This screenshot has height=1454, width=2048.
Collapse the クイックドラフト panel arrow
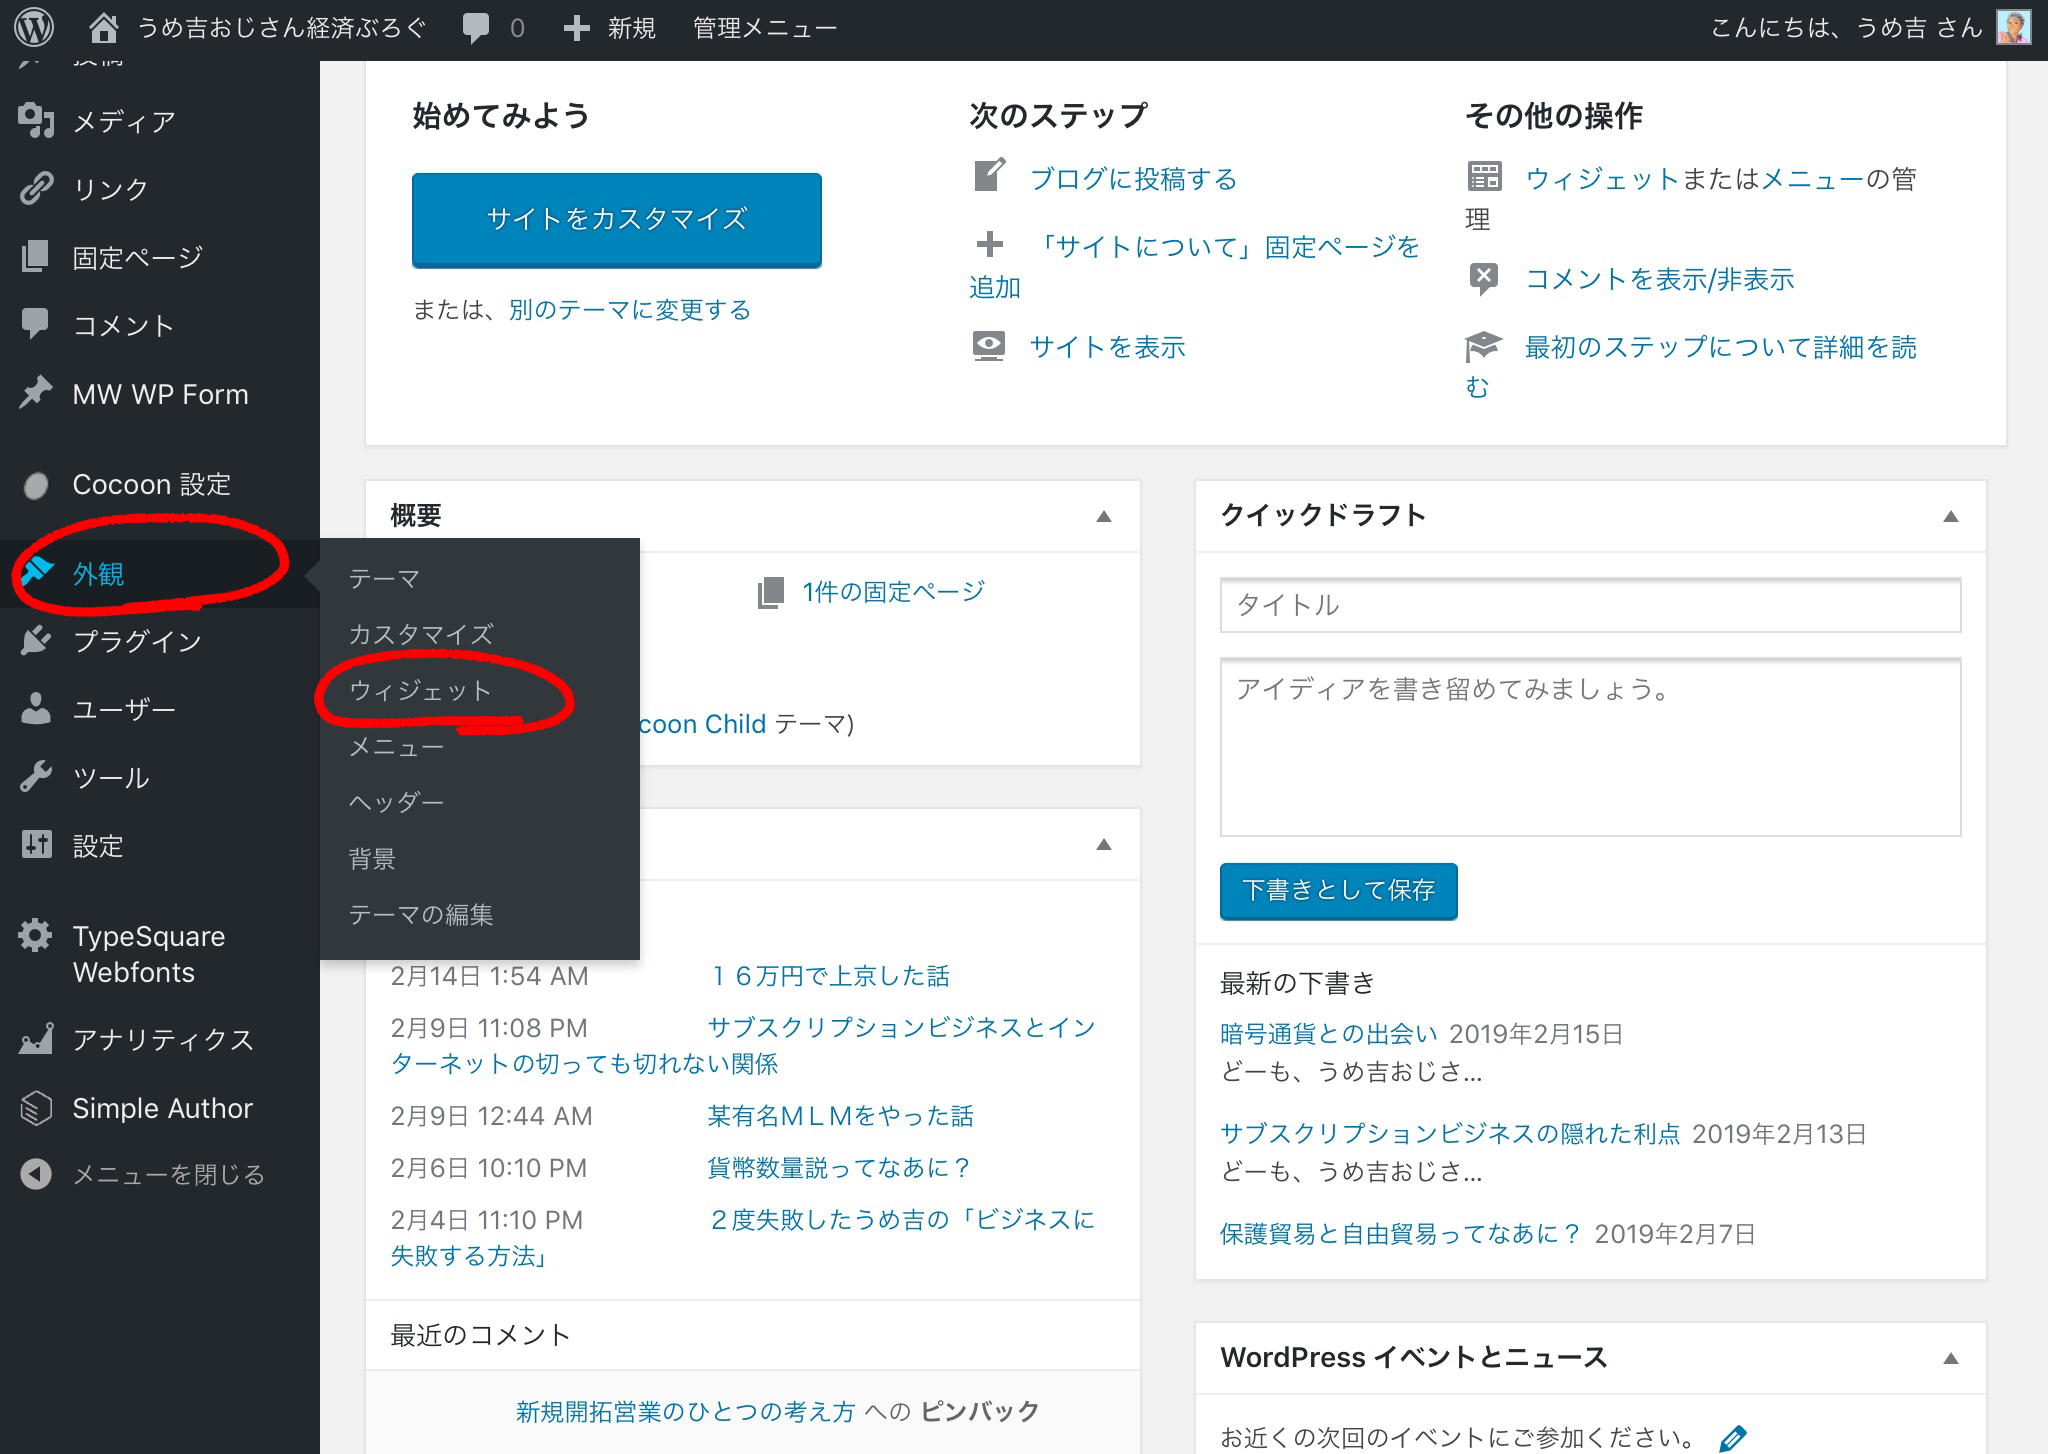(x=1950, y=516)
